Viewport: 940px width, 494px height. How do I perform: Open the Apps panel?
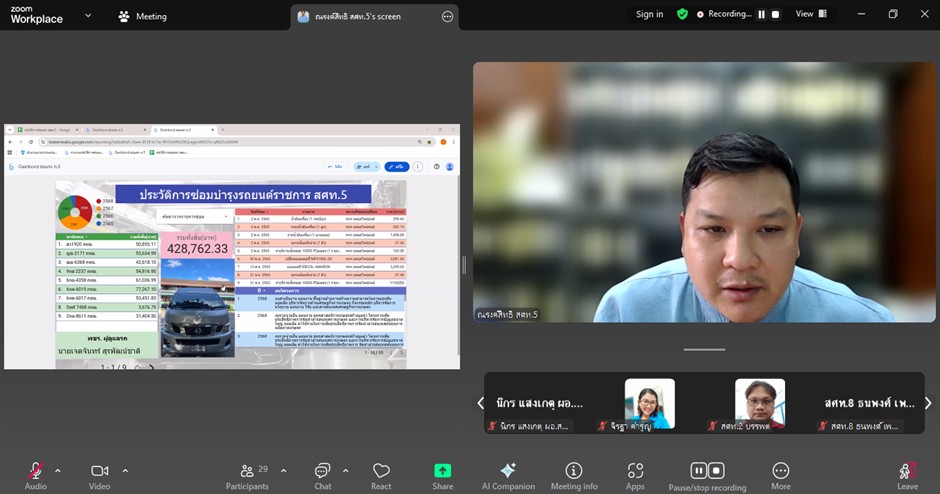pyautogui.click(x=635, y=471)
